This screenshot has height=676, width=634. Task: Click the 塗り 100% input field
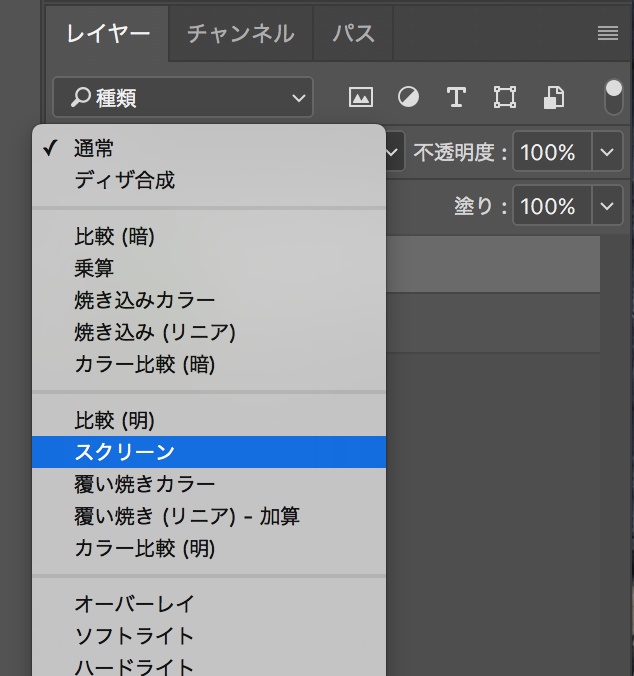point(552,206)
